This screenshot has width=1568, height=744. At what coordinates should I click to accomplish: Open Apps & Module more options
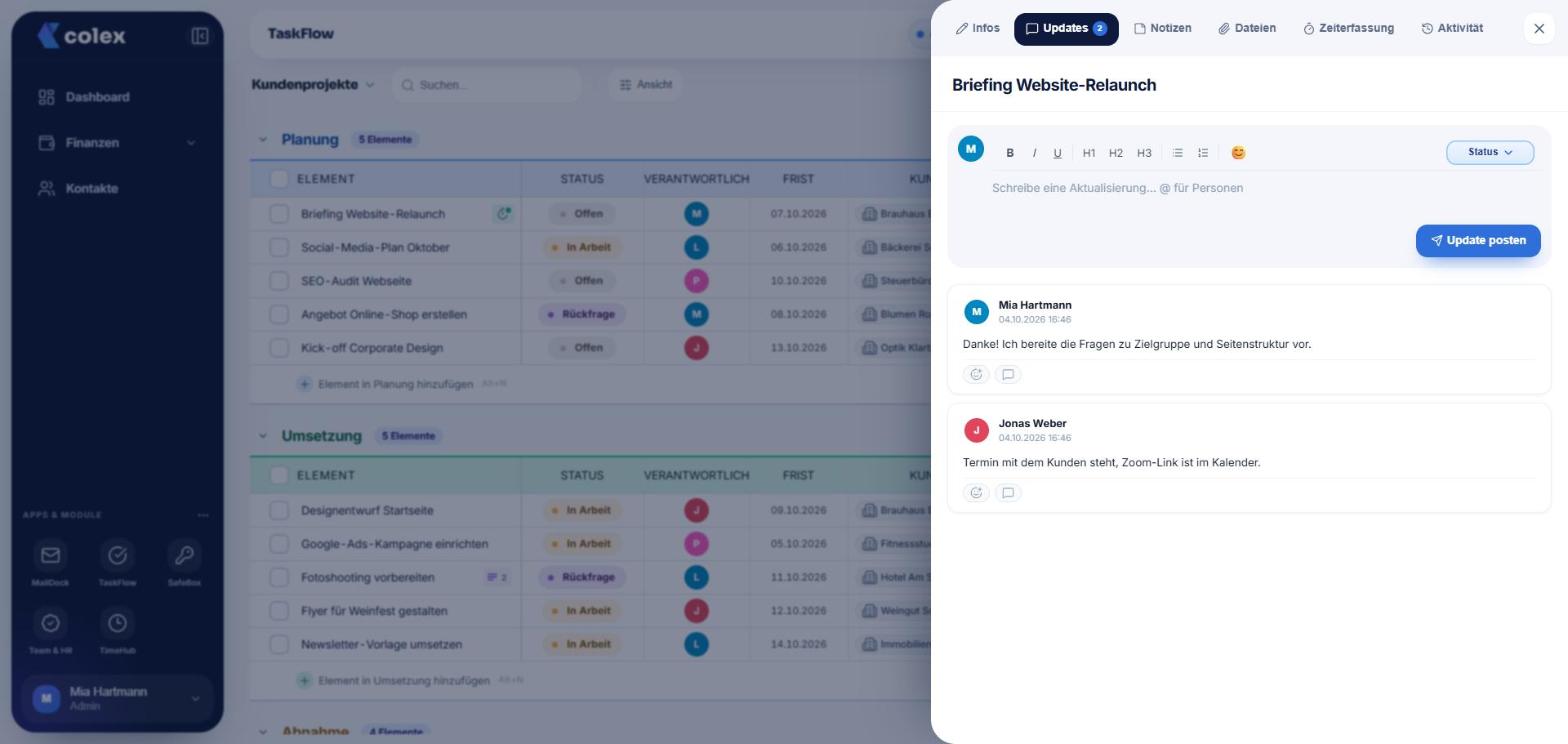coord(203,515)
